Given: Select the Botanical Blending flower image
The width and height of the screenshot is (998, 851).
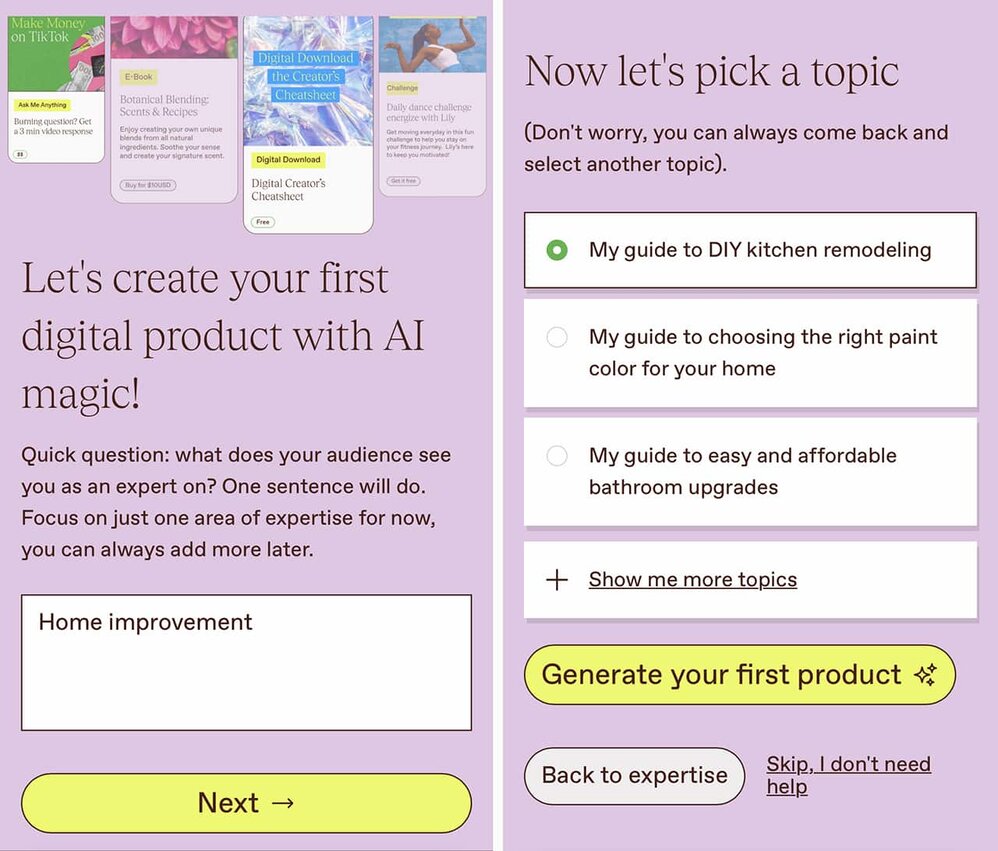Looking at the screenshot, I should pos(173,38).
